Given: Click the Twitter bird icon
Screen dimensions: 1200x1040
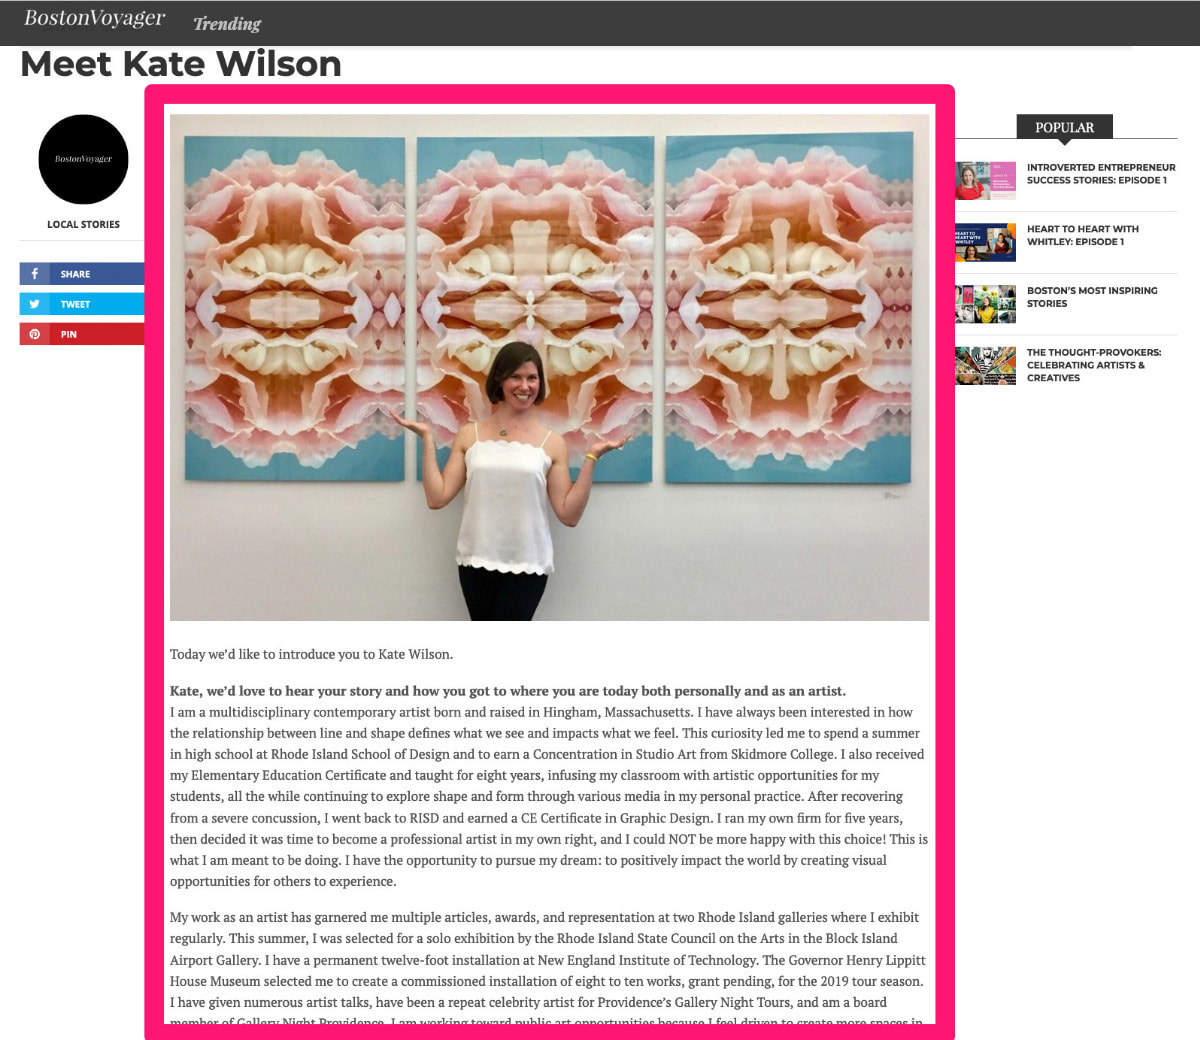Looking at the screenshot, I should pos(34,304).
